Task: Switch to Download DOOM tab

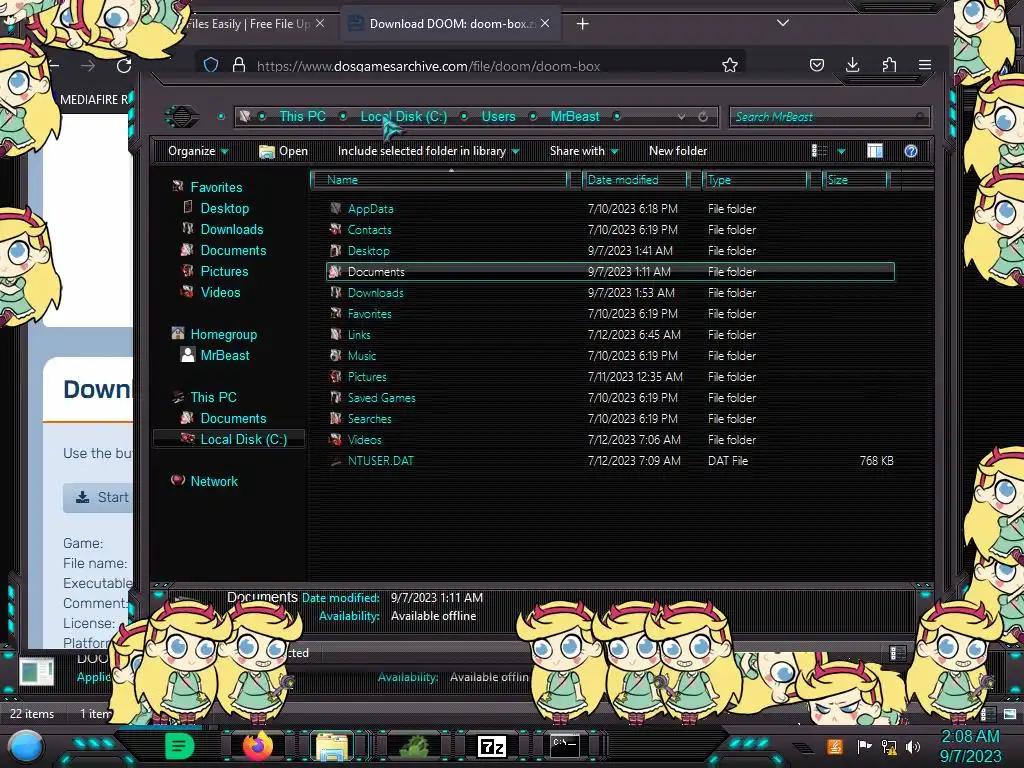Action: coord(449,24)
